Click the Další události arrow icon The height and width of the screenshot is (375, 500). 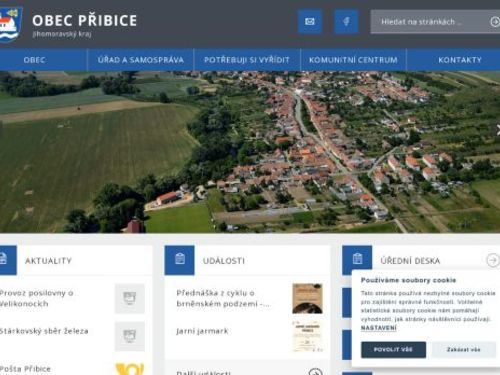[315, 372]
